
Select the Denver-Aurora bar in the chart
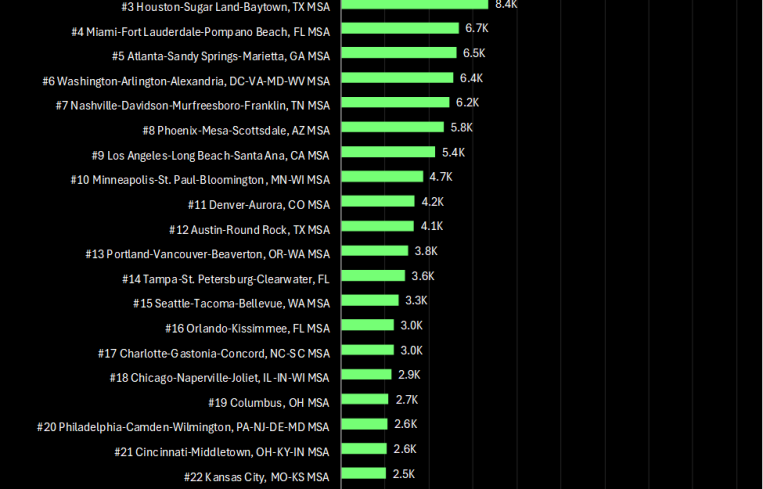click(x=378, y=201)
